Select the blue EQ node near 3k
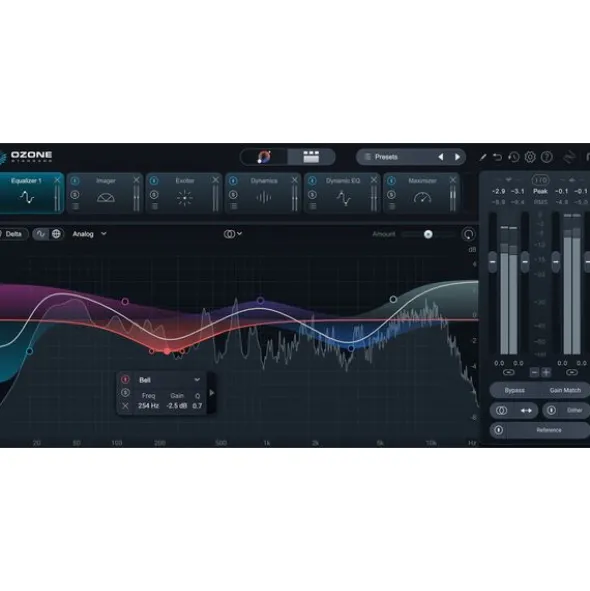Viewport: 590px width, 591px height. tap(351, 348)
